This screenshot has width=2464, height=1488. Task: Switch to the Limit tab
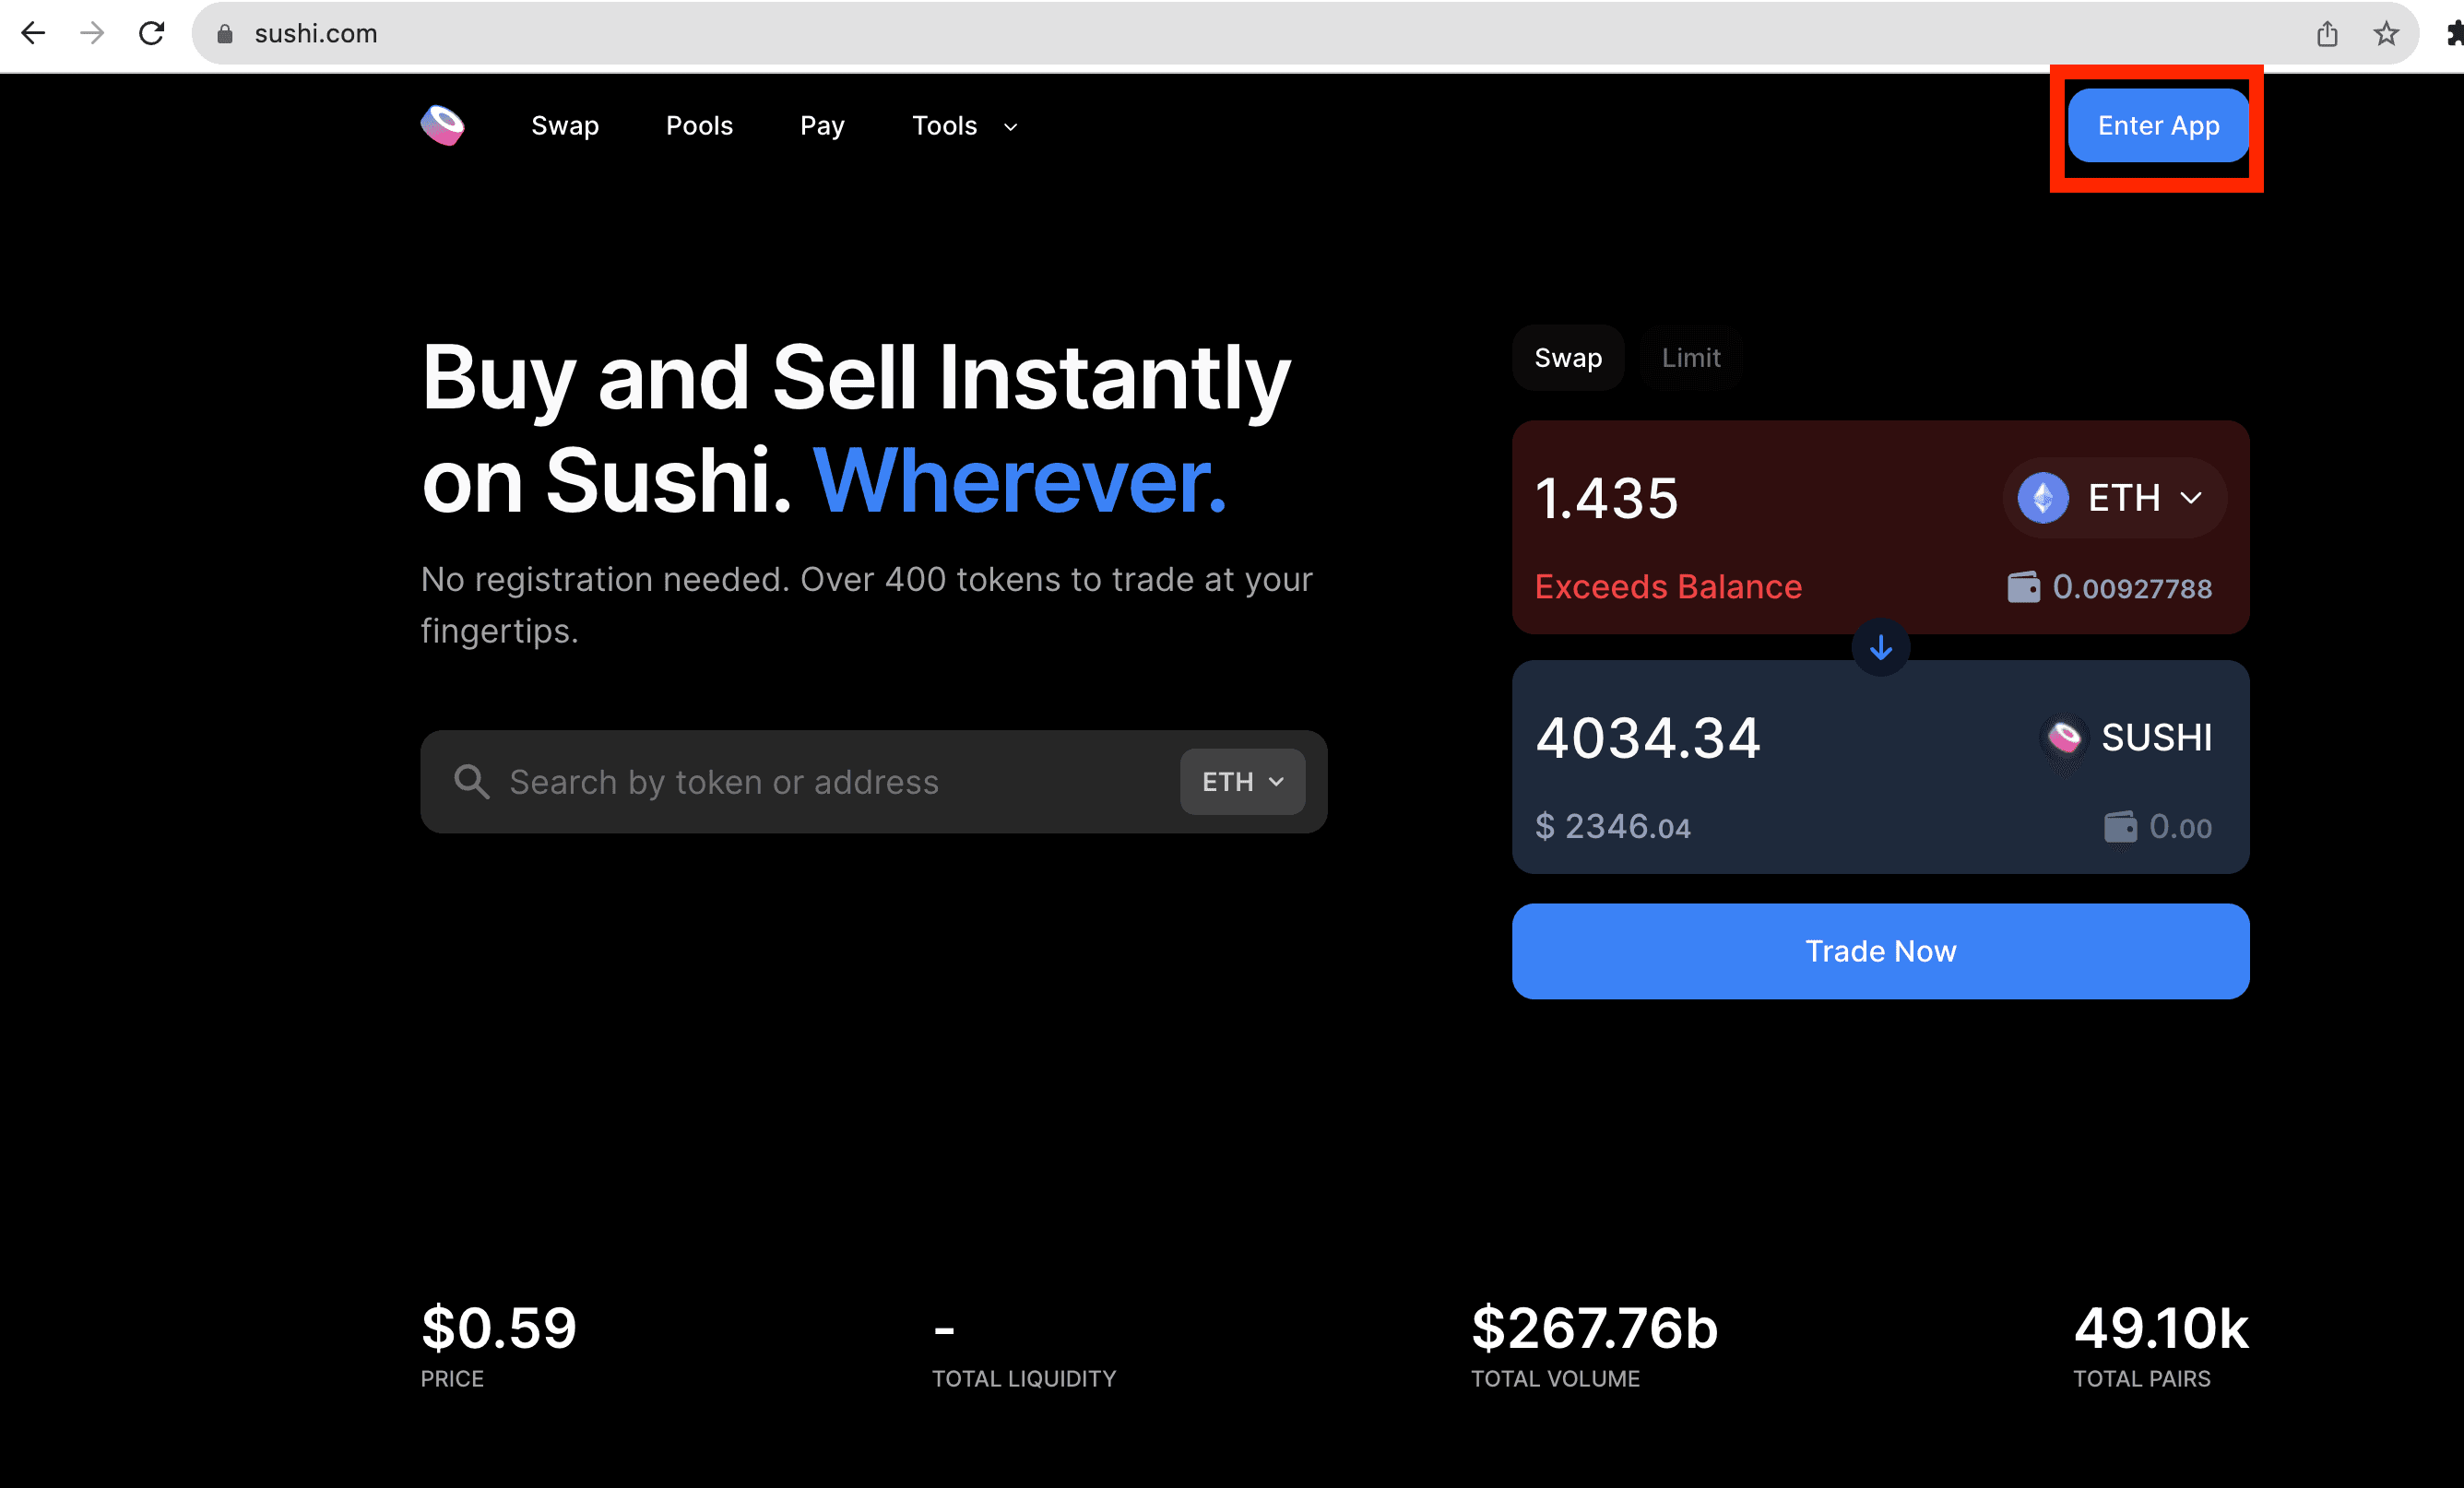(1691, 358)
